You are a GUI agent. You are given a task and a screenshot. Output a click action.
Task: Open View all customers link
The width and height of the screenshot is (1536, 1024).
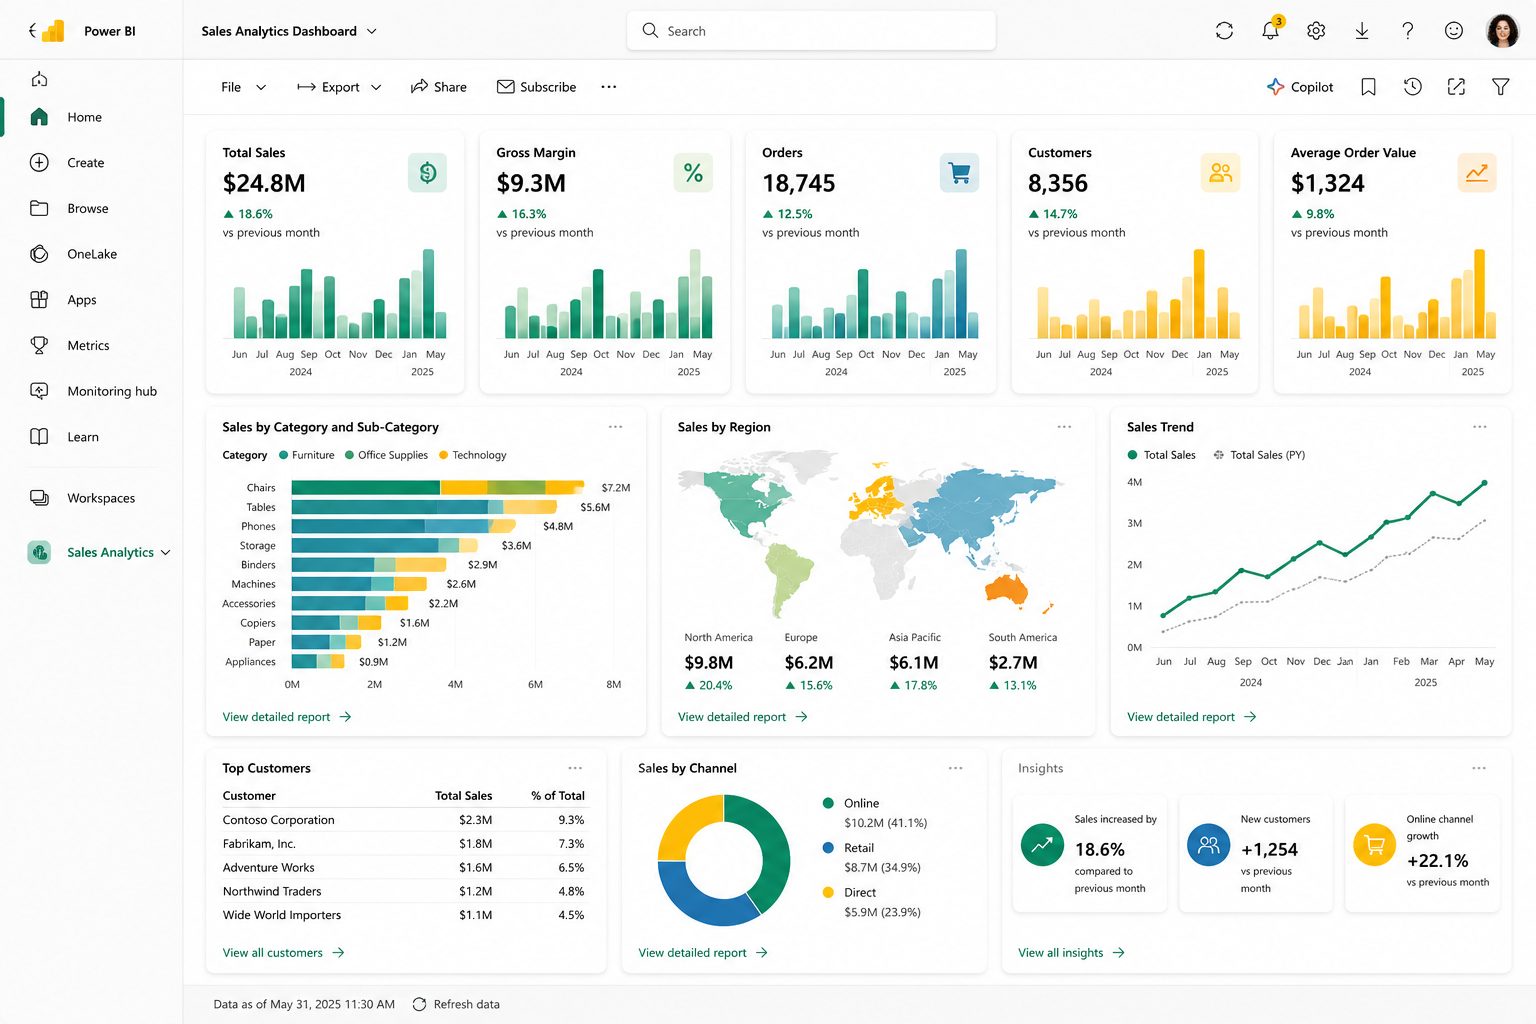click(283, 953)
